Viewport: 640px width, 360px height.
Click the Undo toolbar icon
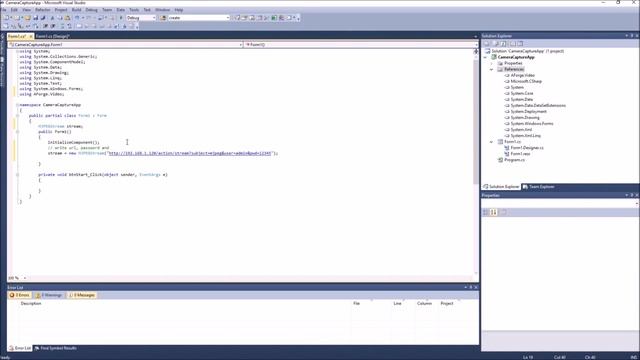(77, 18)
